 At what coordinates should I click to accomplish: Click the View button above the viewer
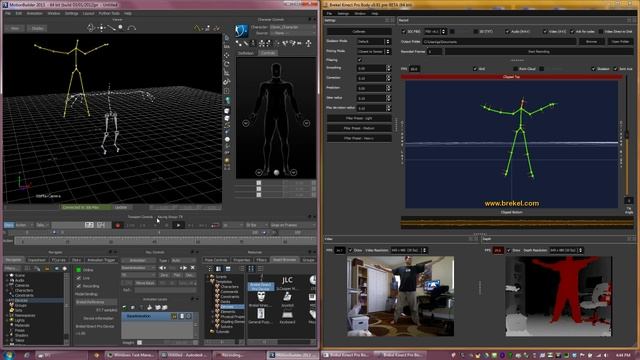[15, 28]
